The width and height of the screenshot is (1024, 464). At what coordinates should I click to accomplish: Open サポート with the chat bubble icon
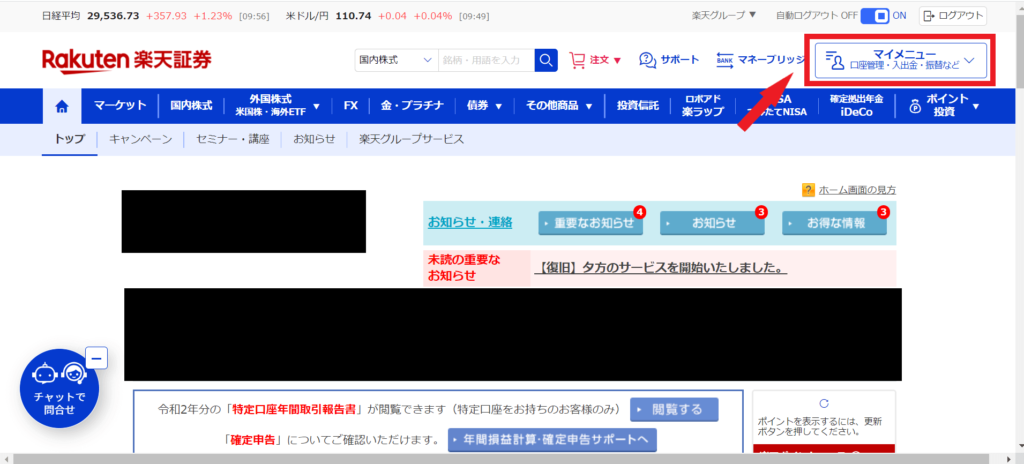[x=669, y=60]
